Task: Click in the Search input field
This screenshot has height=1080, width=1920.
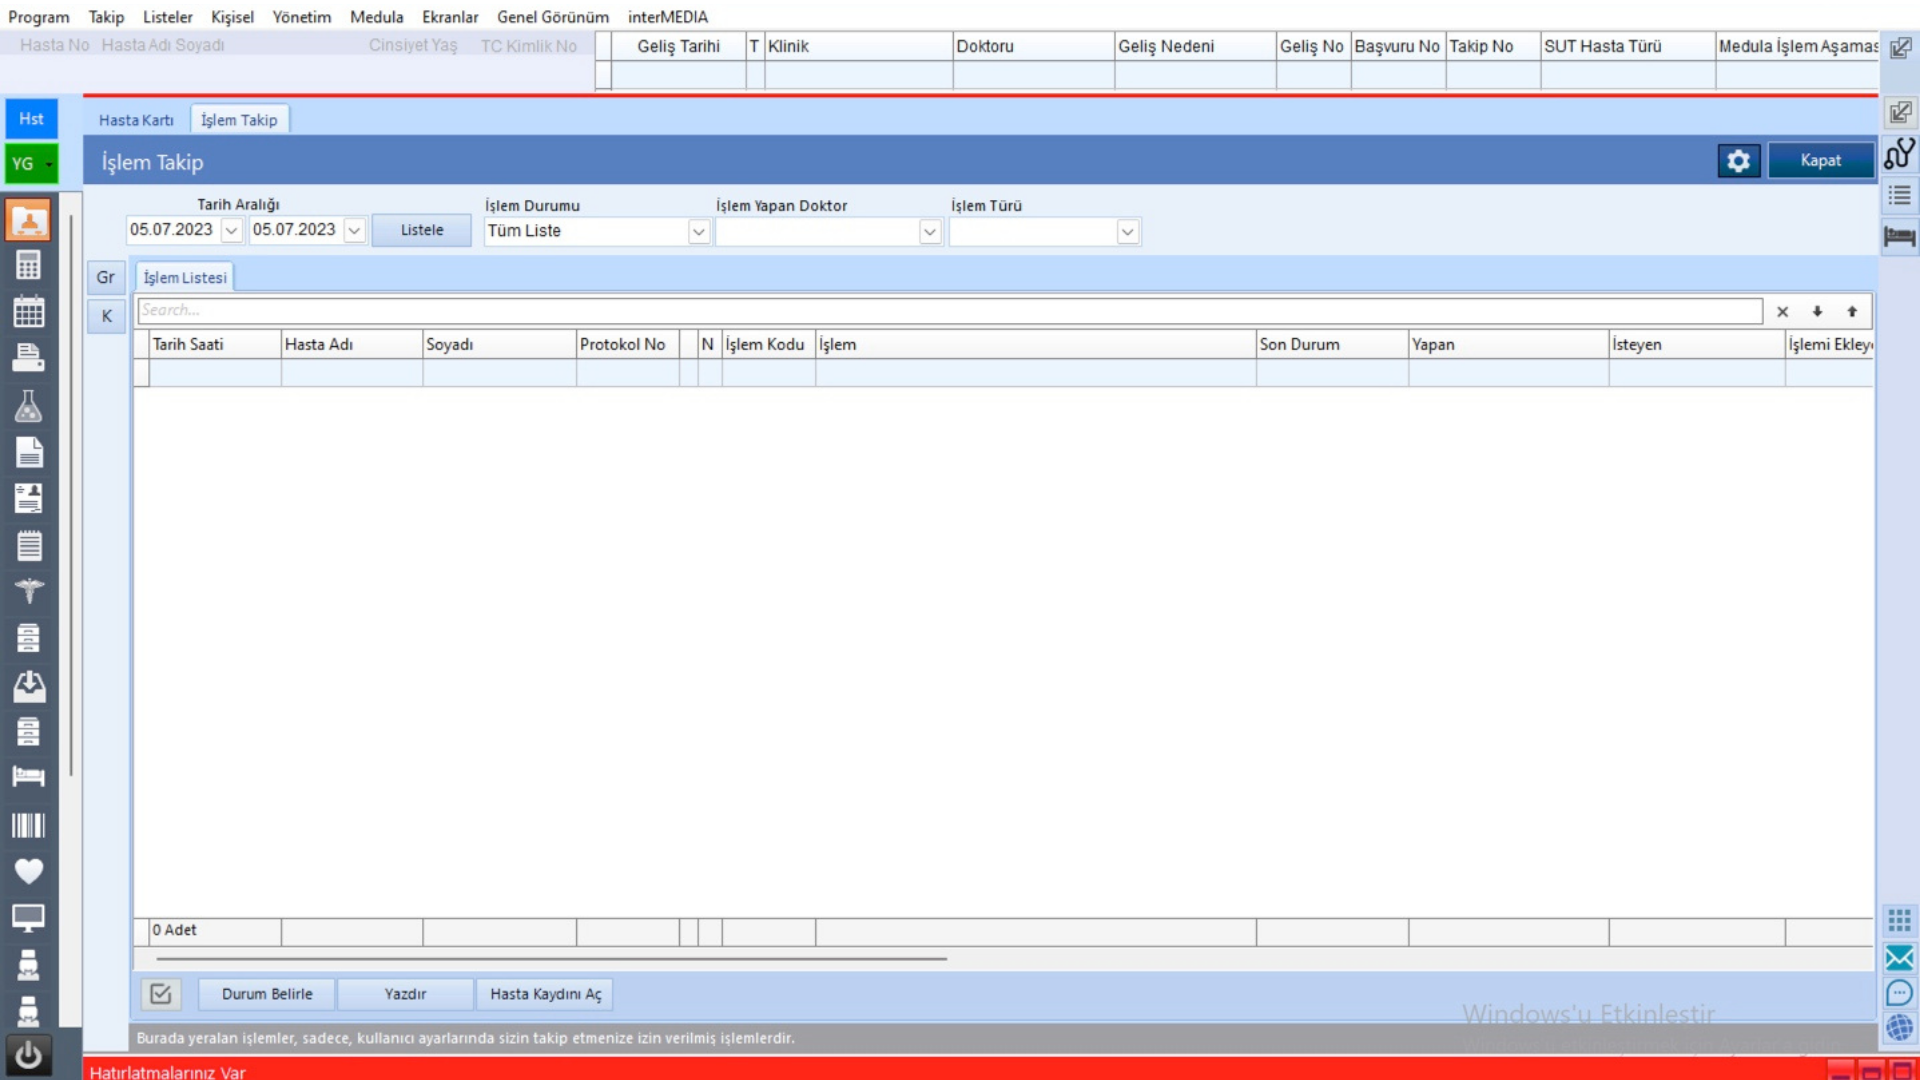Action: 948,311
